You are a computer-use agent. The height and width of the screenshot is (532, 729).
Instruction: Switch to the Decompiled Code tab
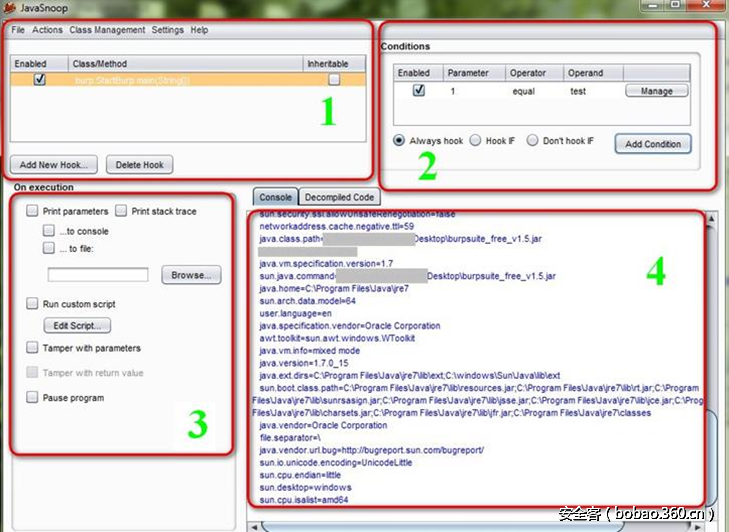[339, 198]
